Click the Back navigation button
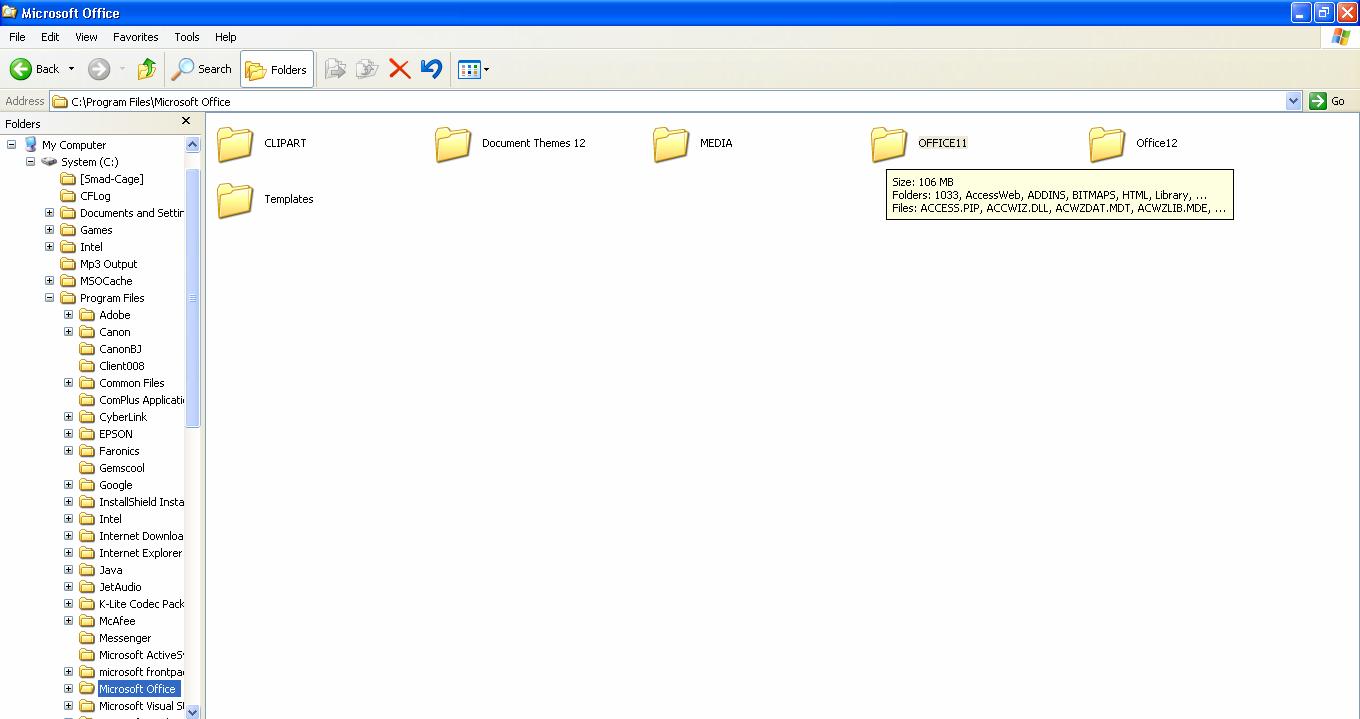 click(35, 69)
